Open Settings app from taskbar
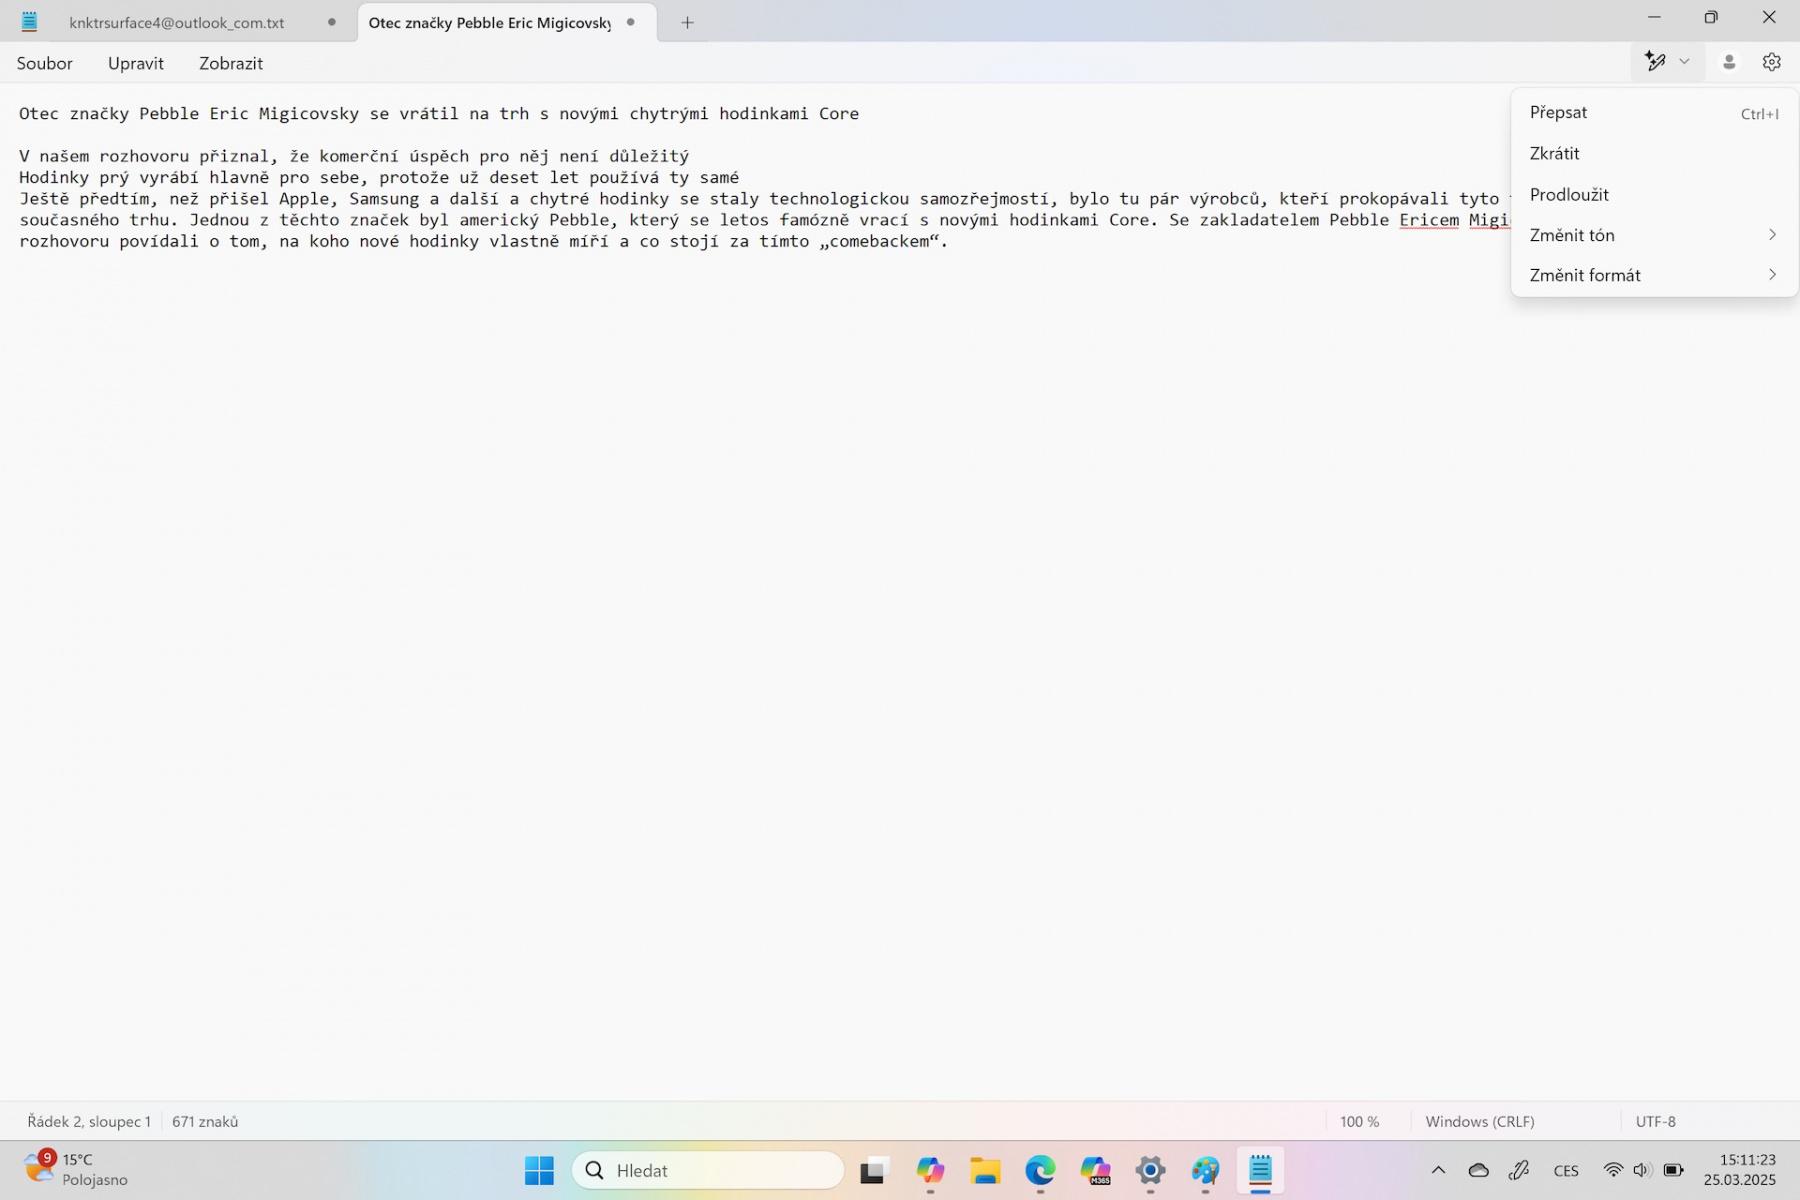 (1150, 1170)
